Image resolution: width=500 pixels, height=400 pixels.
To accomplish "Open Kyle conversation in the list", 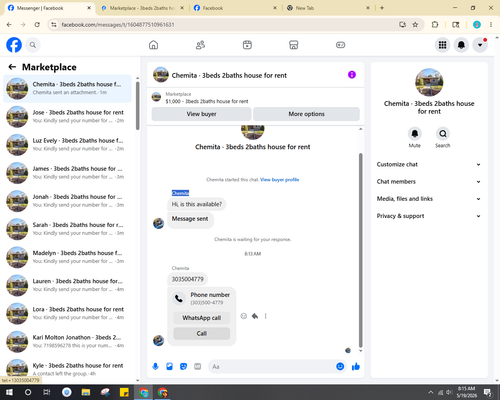I will pos(67,369).
